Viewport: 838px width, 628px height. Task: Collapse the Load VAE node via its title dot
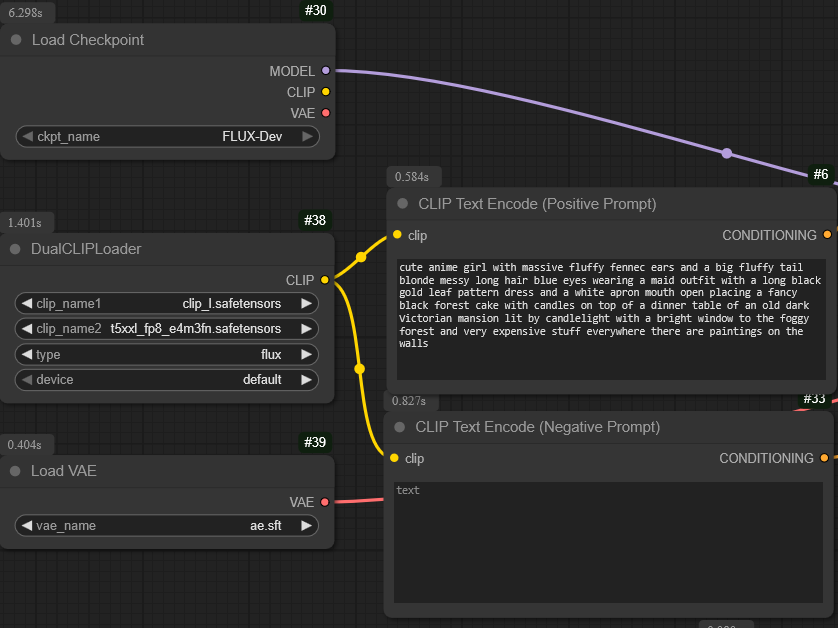[16, 471]
